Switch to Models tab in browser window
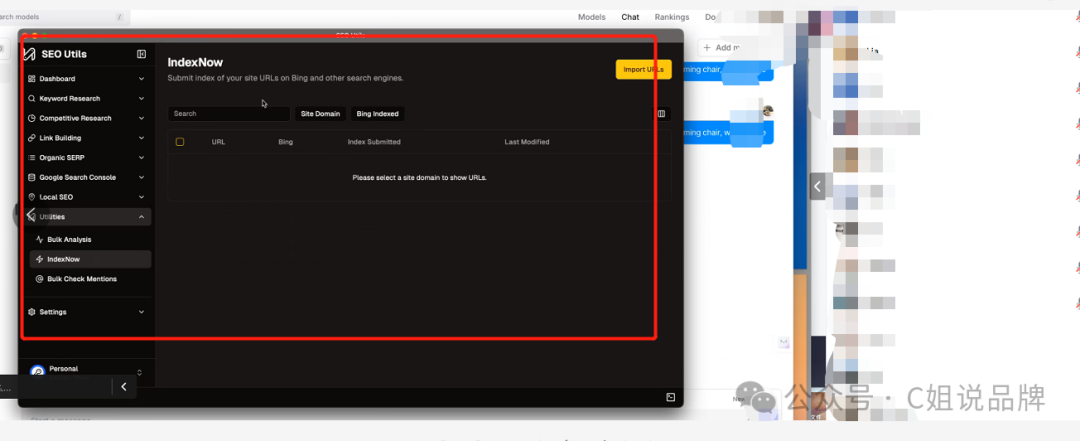This screenshot has width=1080, height=441. [592, 17]
